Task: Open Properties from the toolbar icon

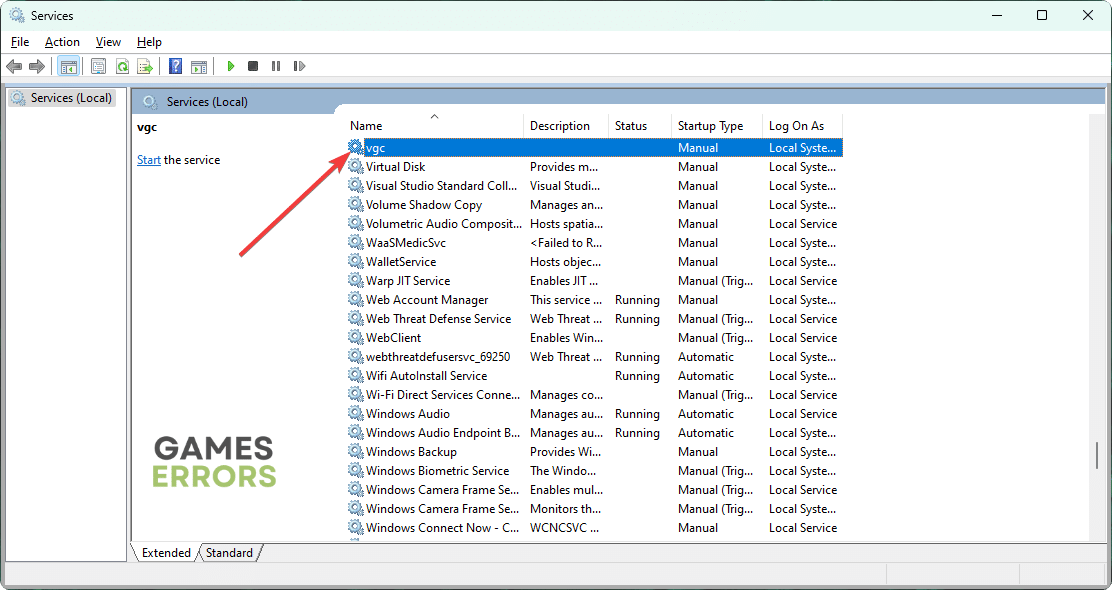Action: [98, 66]
